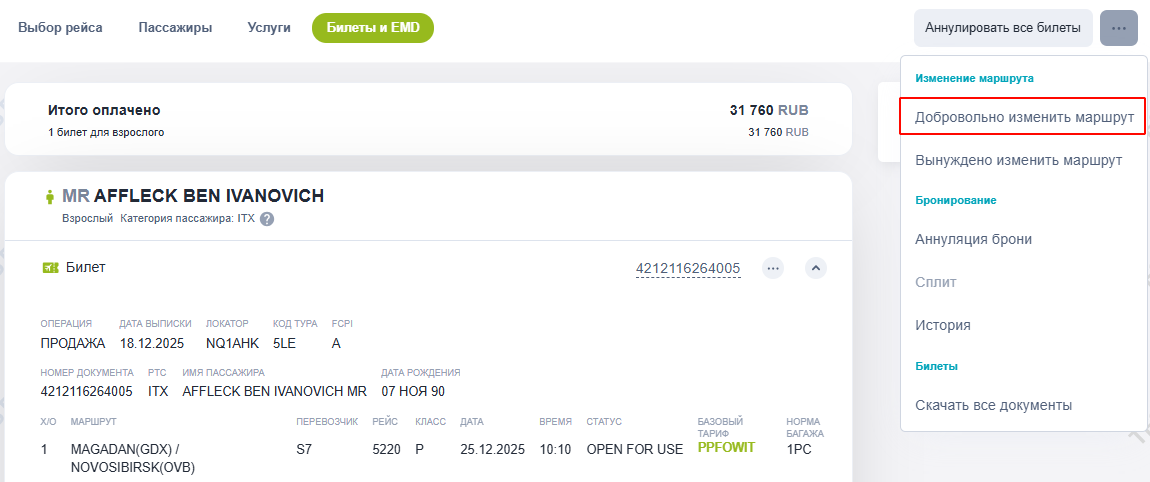The width and height of the screenshot is (1150, 482).
Task: Collapse the ticket details chevron
Action: point(816,268)
